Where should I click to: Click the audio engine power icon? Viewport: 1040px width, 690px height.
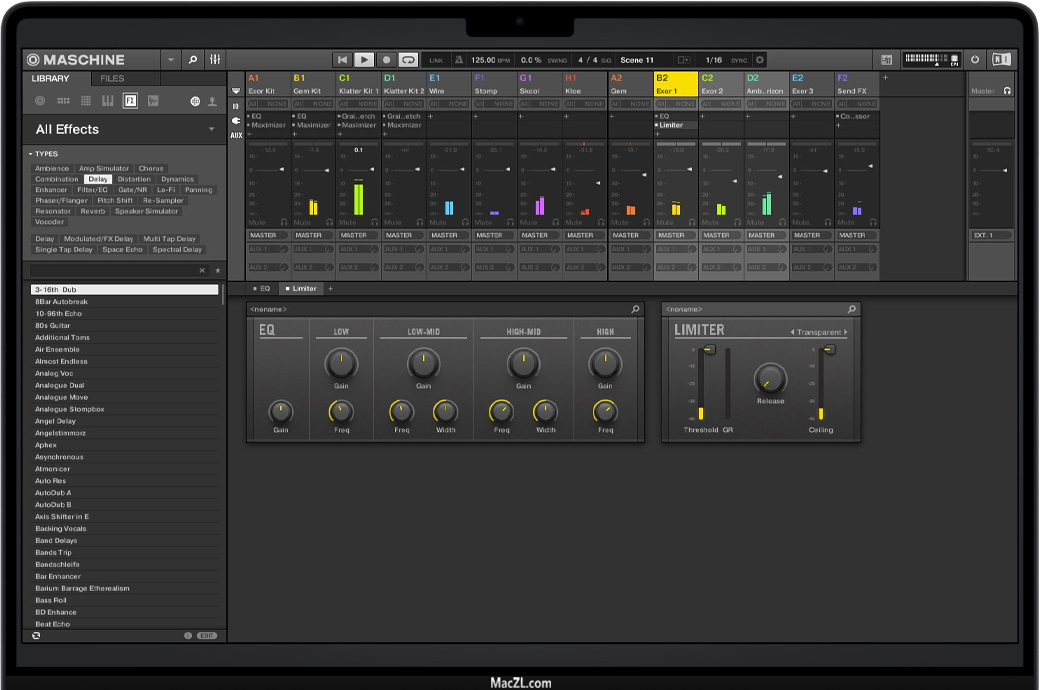[x=975, y=60]
